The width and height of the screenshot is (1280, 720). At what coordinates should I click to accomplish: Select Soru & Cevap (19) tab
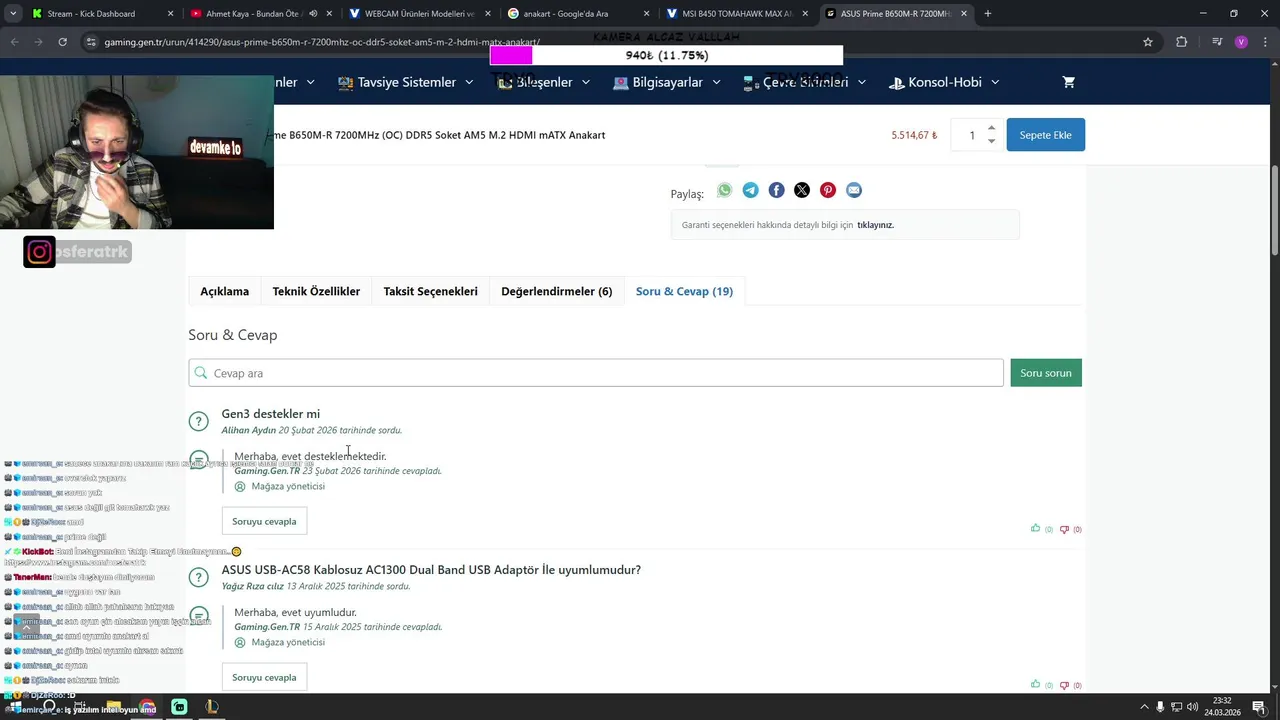(684, 291)
